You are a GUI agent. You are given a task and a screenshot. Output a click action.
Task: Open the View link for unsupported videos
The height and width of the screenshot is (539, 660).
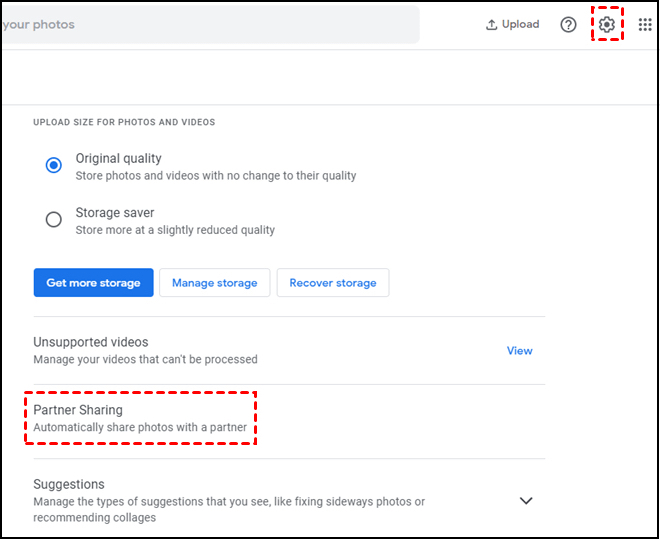pos(519,351)
